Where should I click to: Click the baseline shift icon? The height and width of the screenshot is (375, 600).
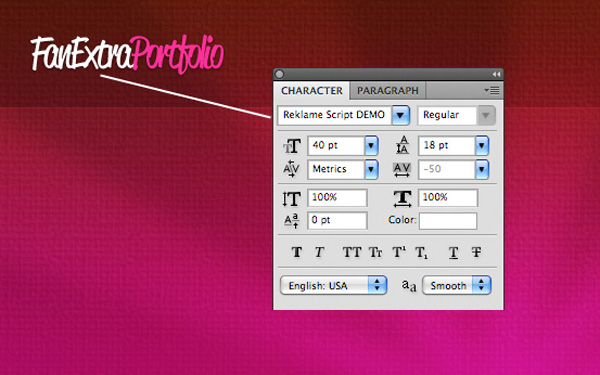click(292, 221)
